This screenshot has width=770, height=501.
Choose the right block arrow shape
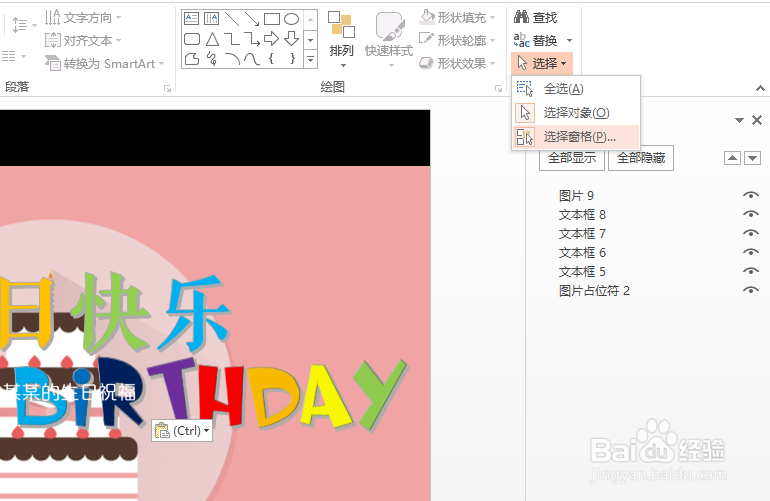272,39
